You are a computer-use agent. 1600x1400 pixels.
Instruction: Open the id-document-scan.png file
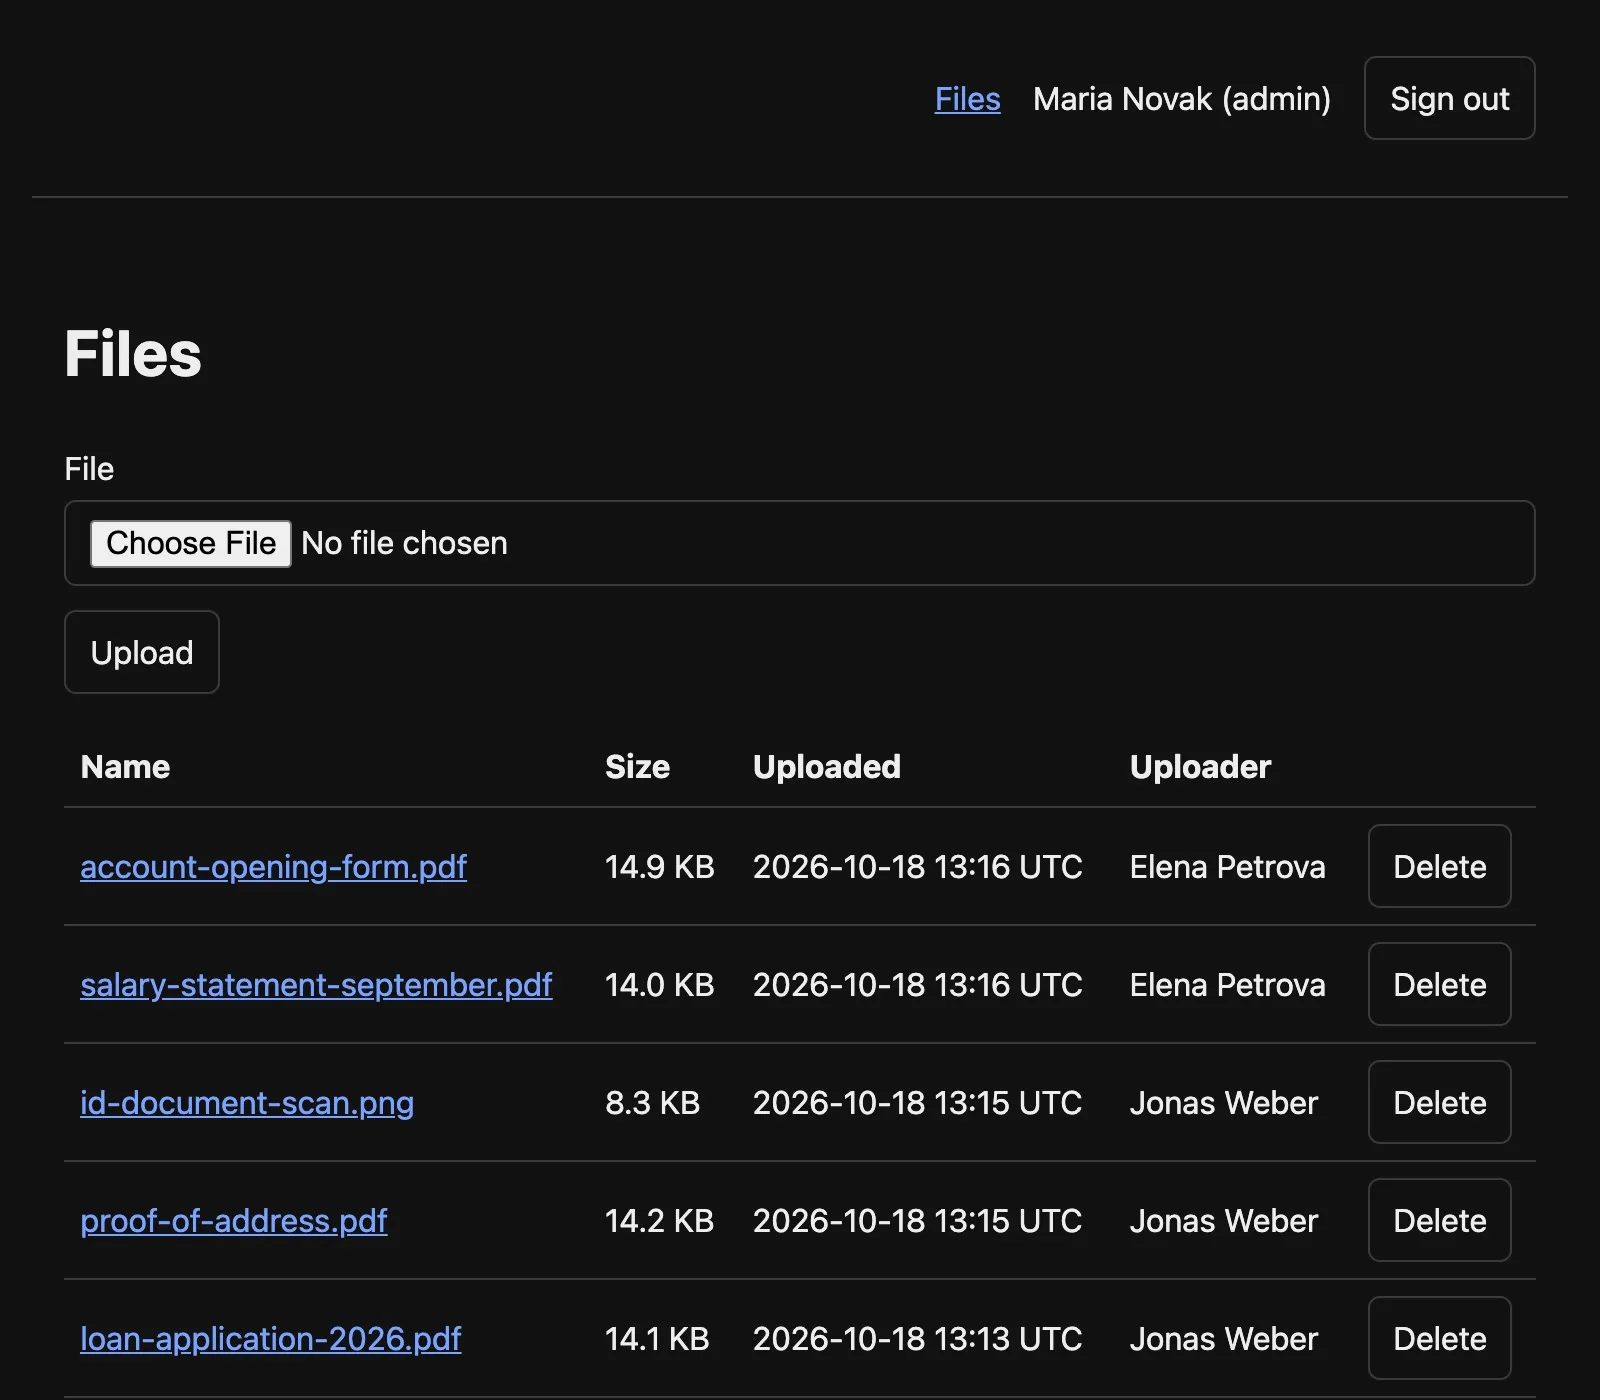pyautogui.click(x=247, y=1102)
